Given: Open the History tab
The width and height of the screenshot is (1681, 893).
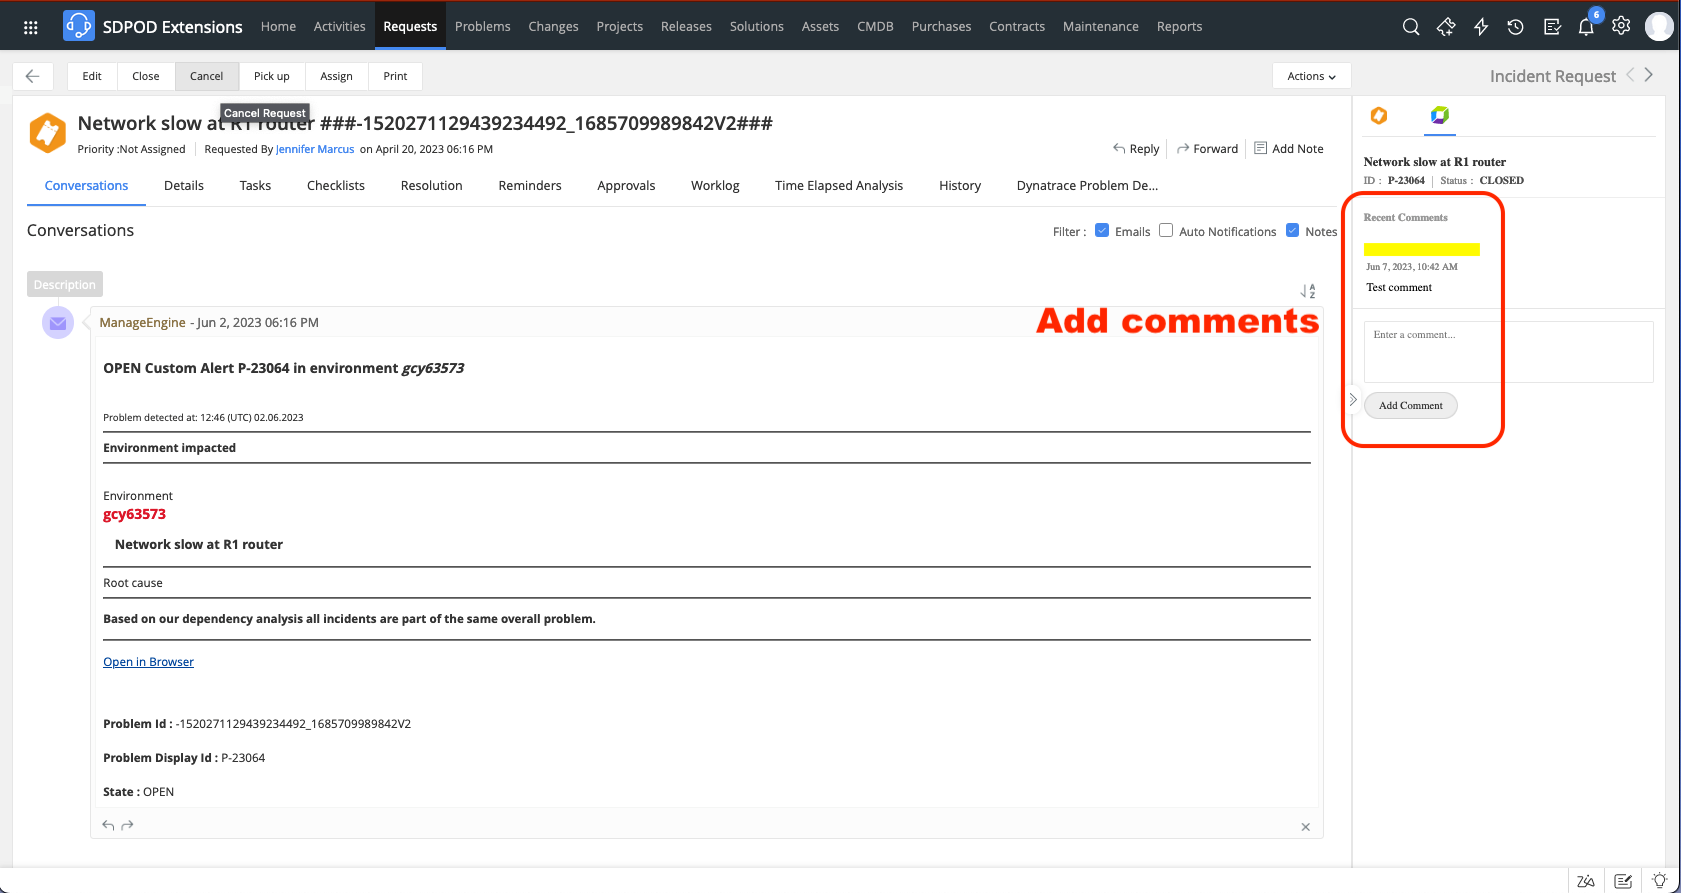Looking at the screenshot, I should (960, 186).
